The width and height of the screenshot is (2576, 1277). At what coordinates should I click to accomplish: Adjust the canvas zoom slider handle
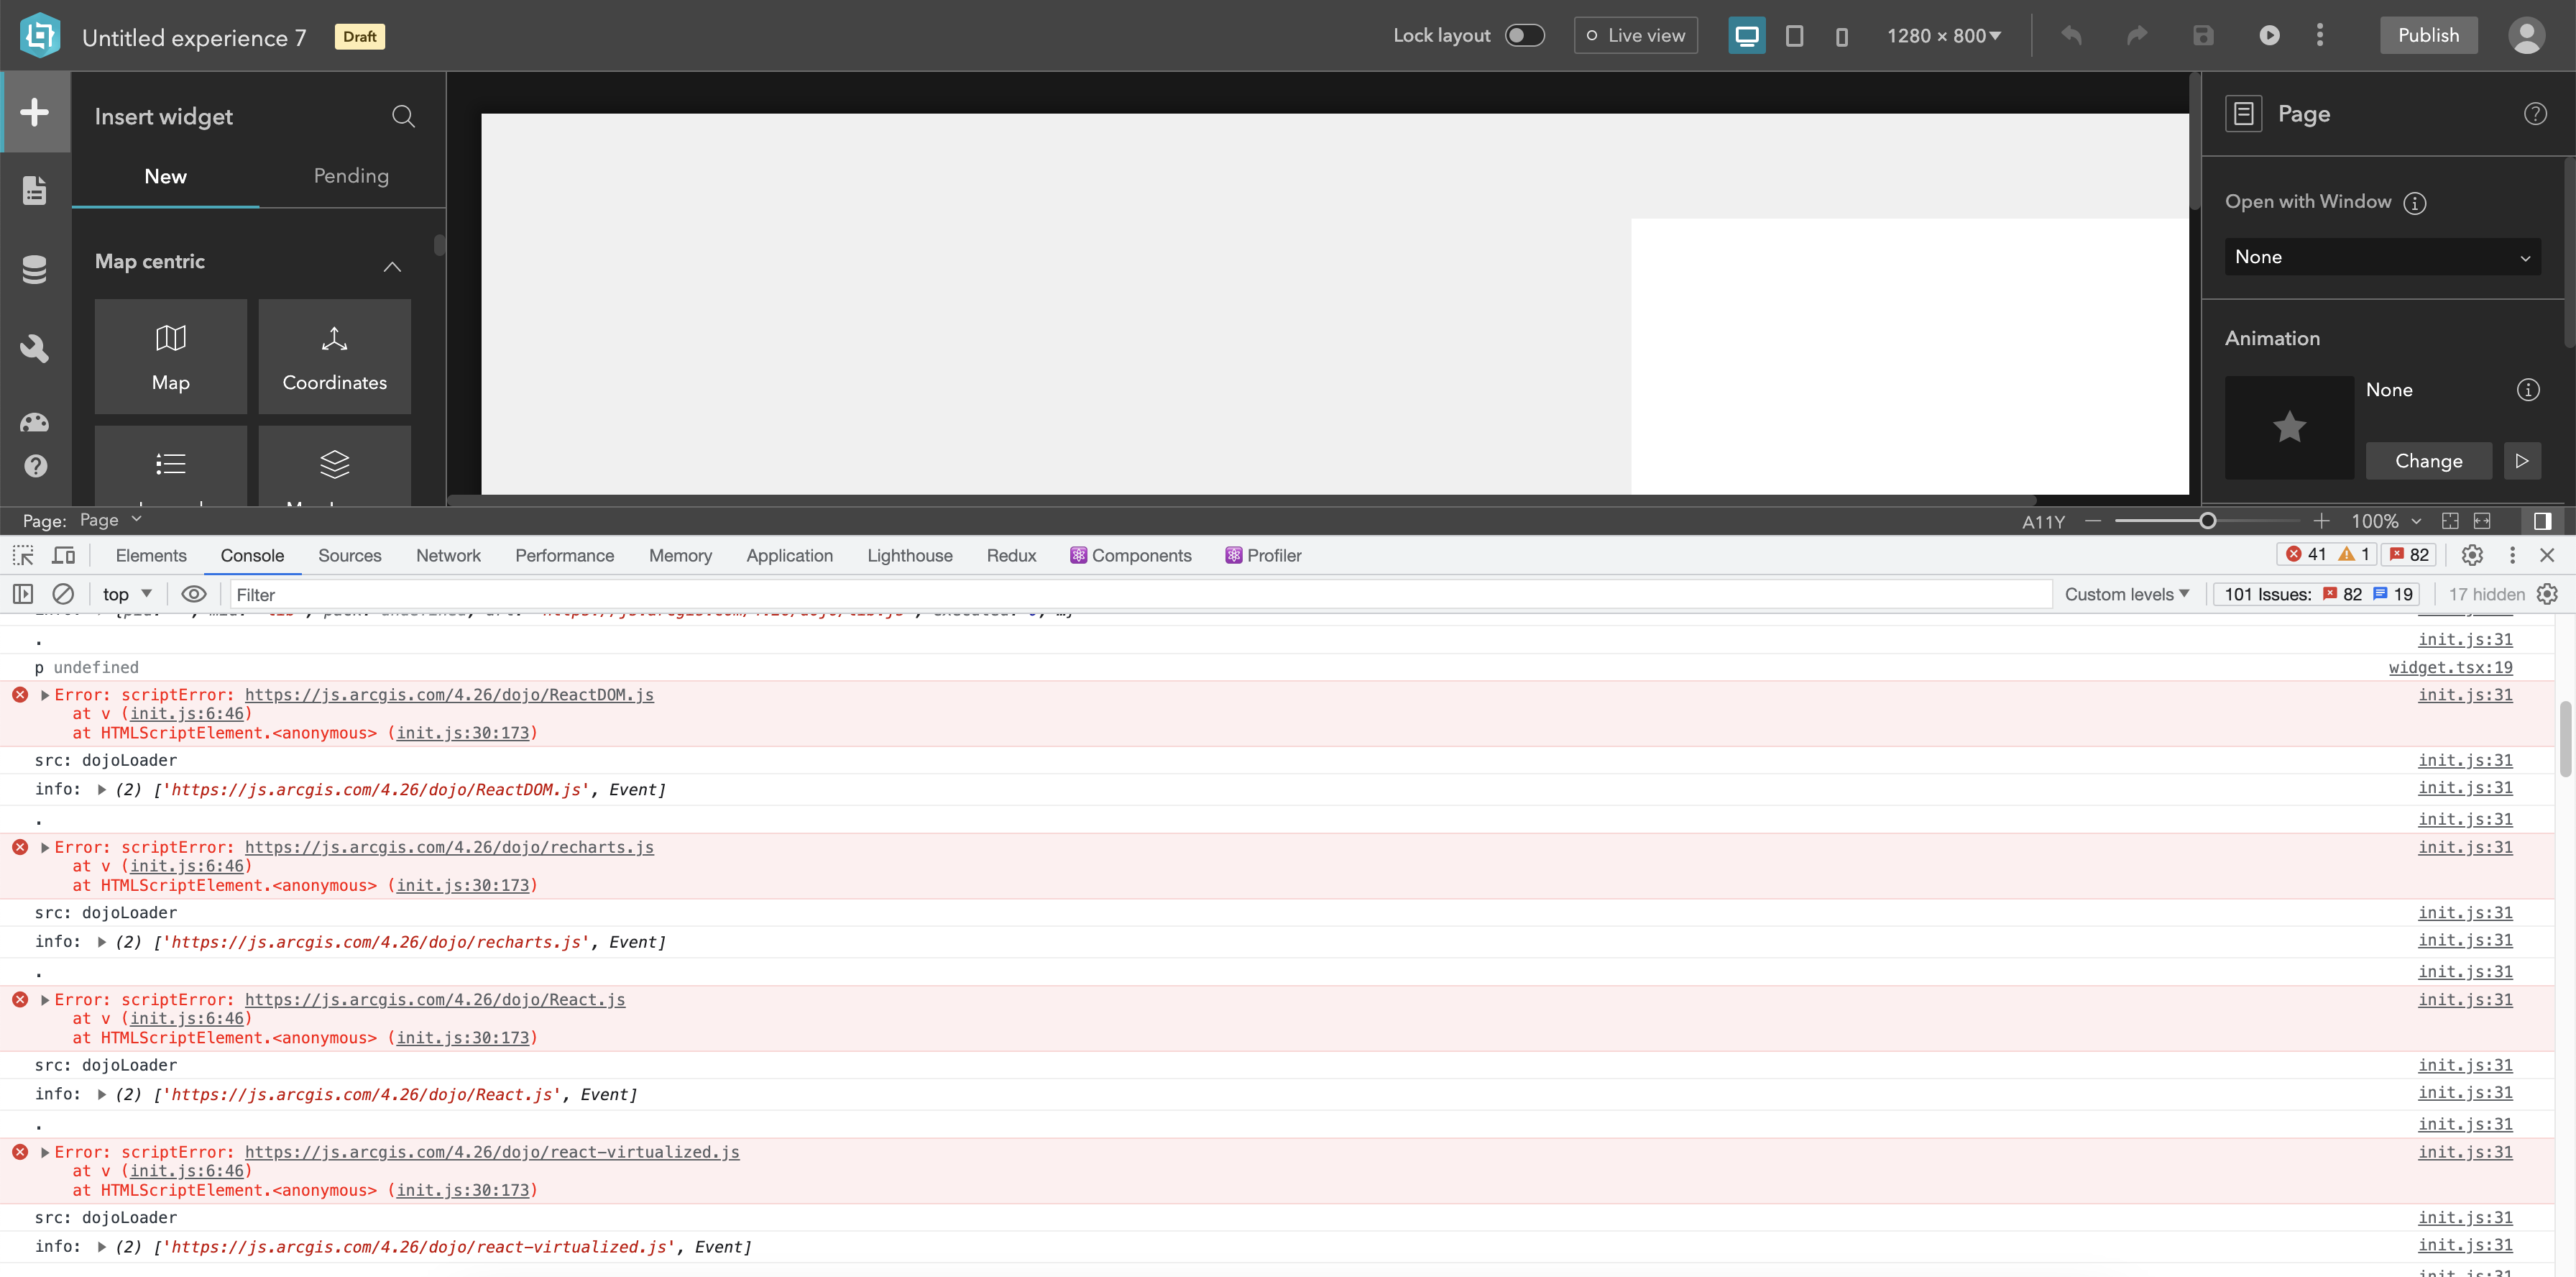pyautogui.click(x=2207, y=521)
